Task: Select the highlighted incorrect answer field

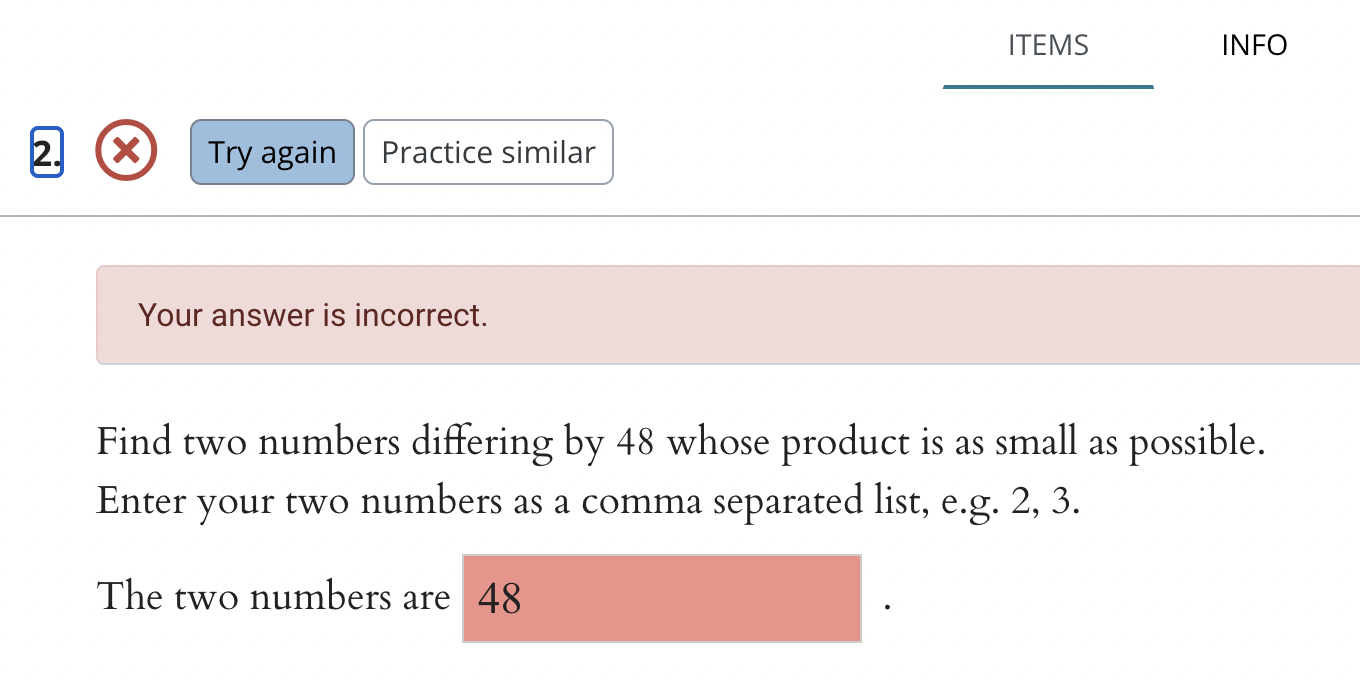Action: pos(661,598)
